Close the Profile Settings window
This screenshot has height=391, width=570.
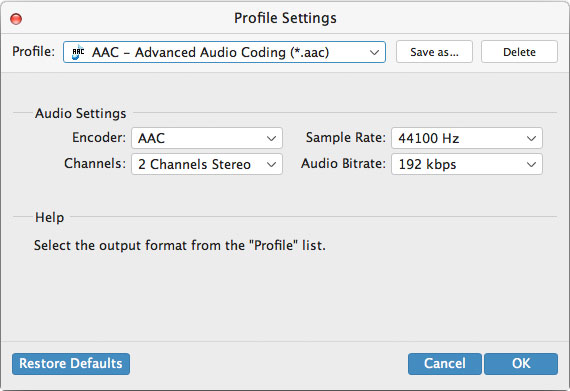point(16,19)
